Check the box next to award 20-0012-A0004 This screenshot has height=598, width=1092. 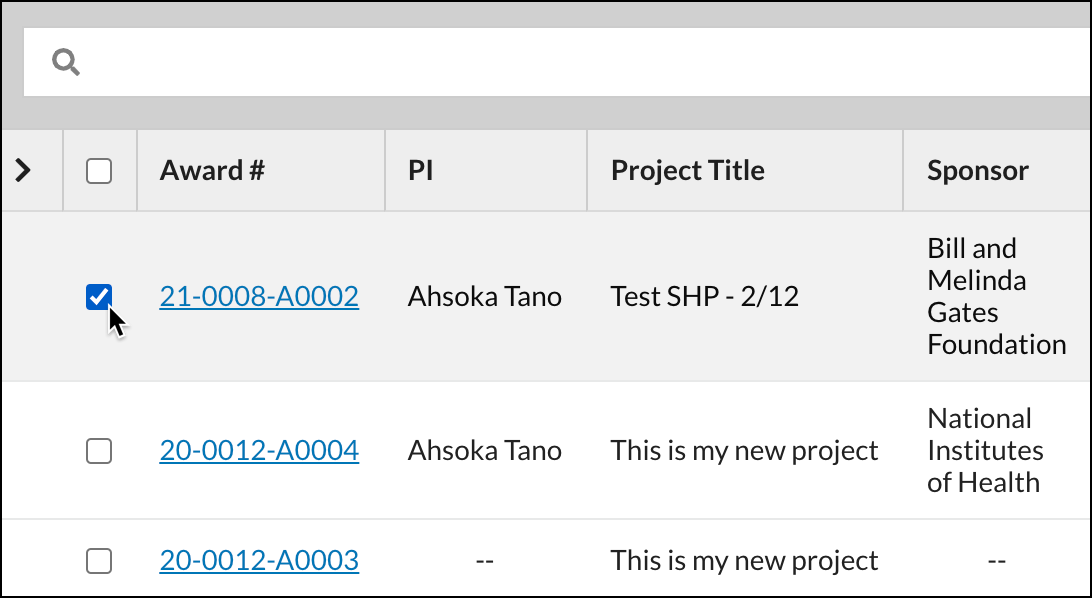pos(99,451)
